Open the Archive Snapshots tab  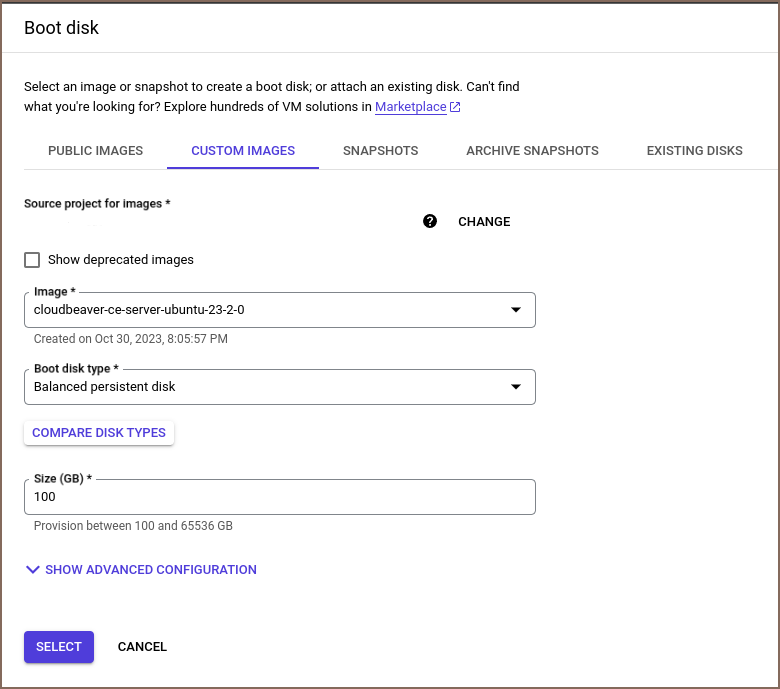[x=532, y=151]
